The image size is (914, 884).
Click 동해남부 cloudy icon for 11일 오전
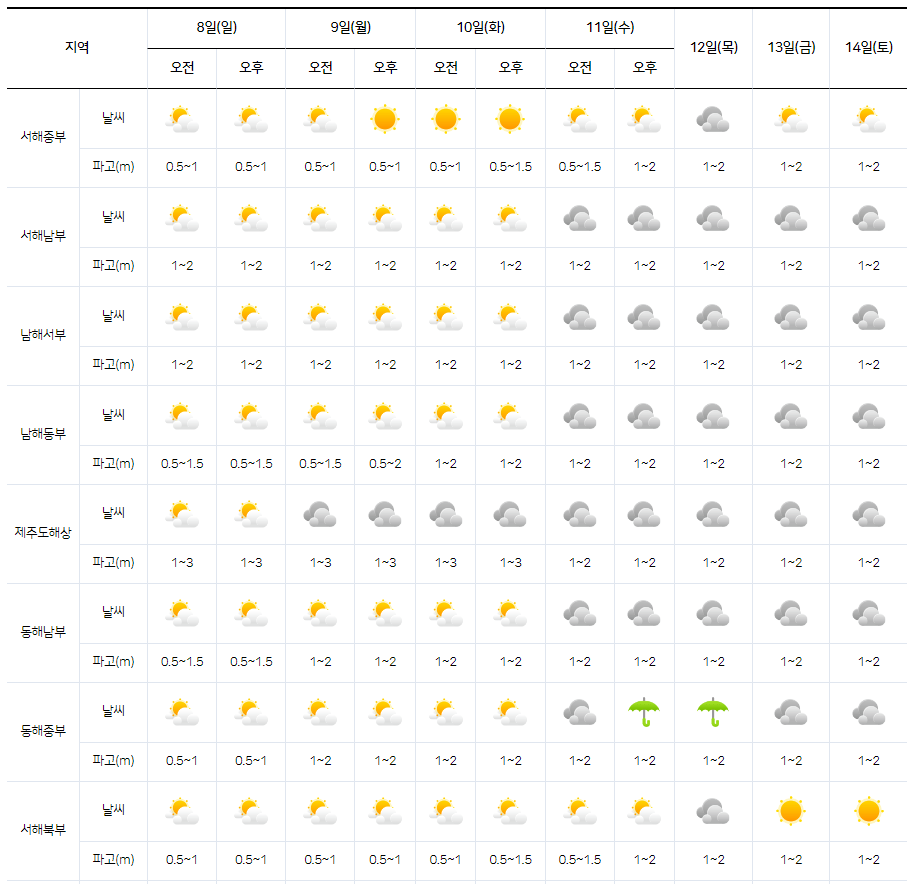(x=580, y=614)
